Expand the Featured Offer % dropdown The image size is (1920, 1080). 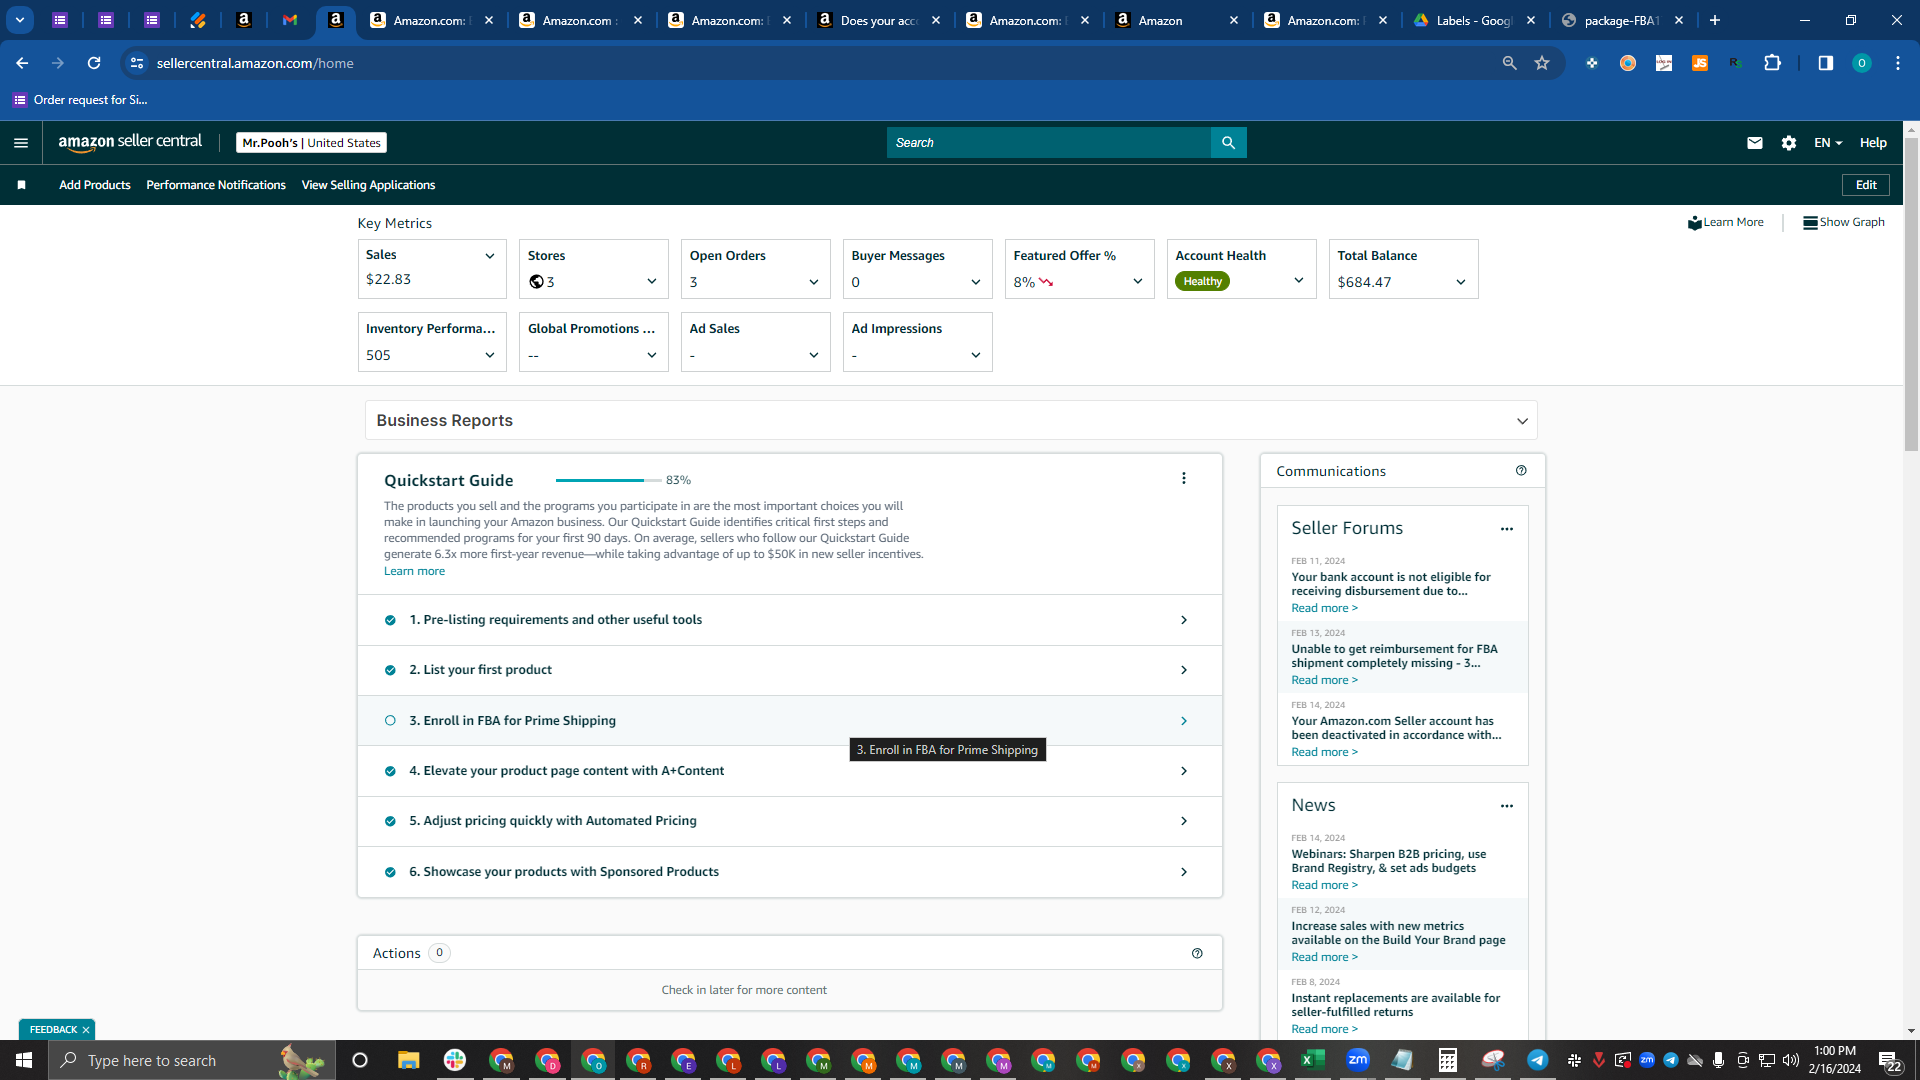click(1138, 282)
